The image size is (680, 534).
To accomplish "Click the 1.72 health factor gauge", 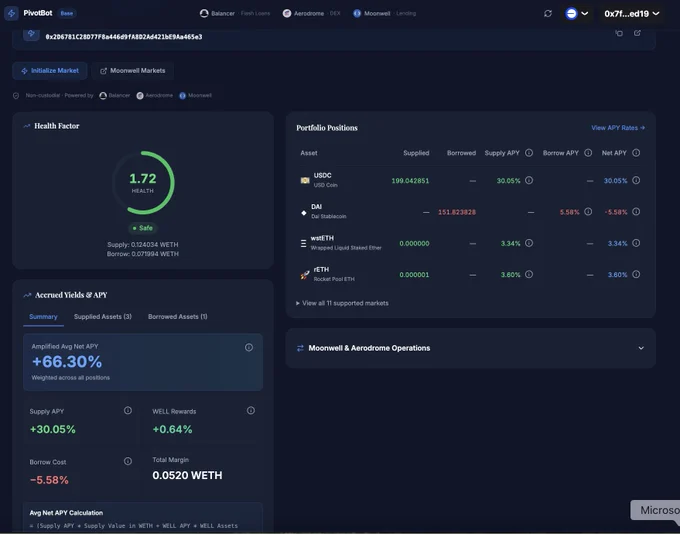I will pos(143,183).
